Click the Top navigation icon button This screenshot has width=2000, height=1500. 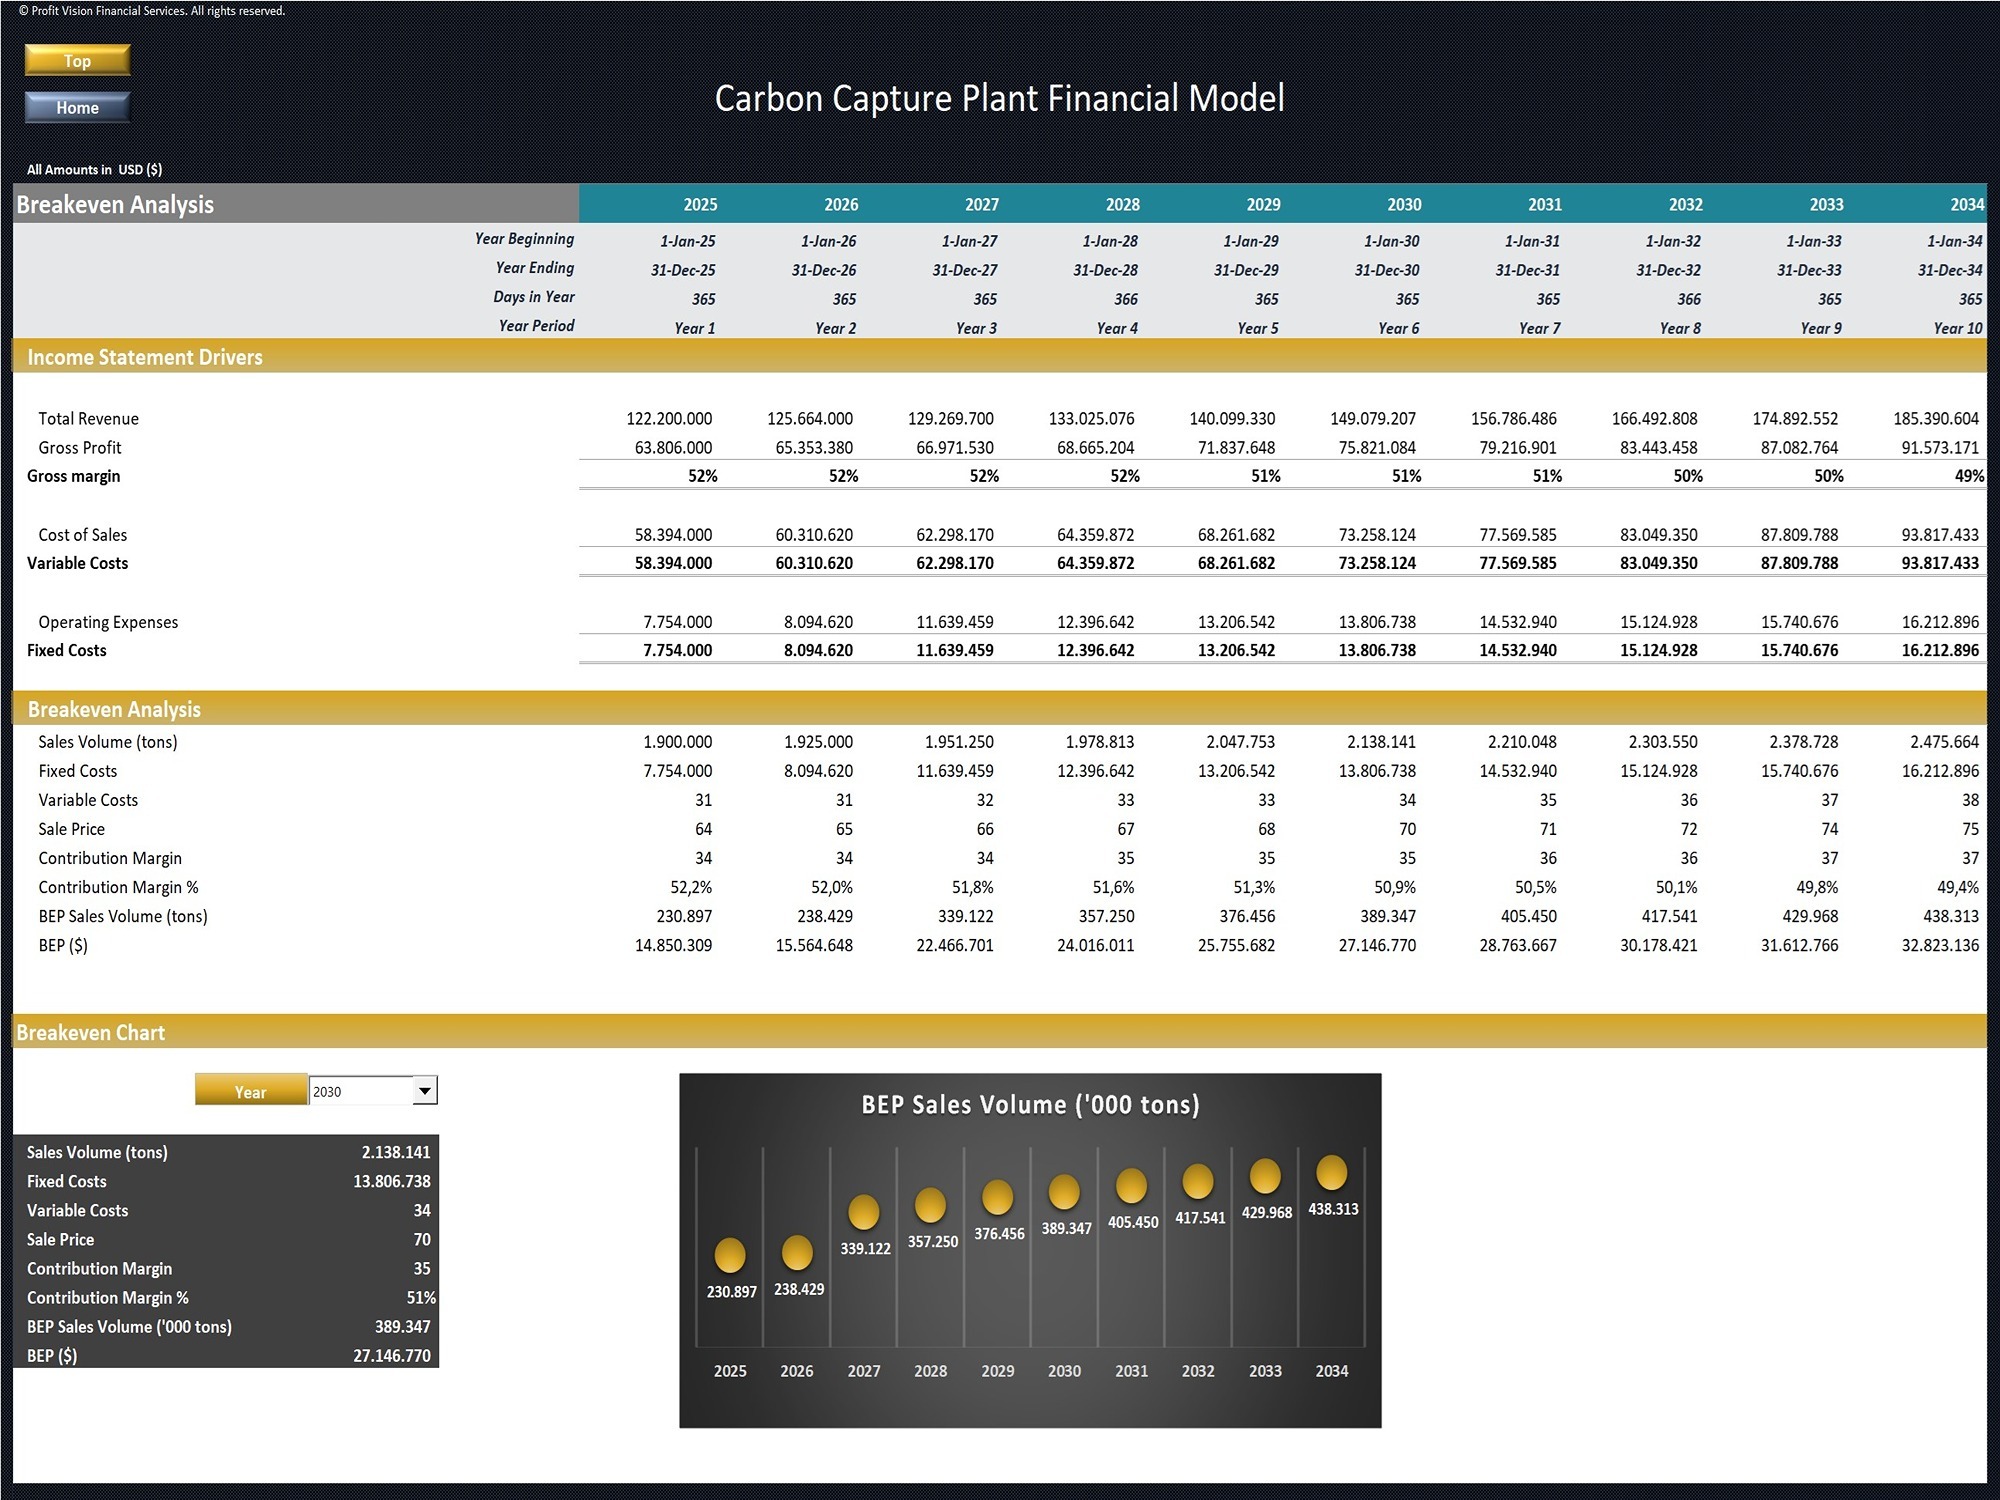[x=77, y=58]
